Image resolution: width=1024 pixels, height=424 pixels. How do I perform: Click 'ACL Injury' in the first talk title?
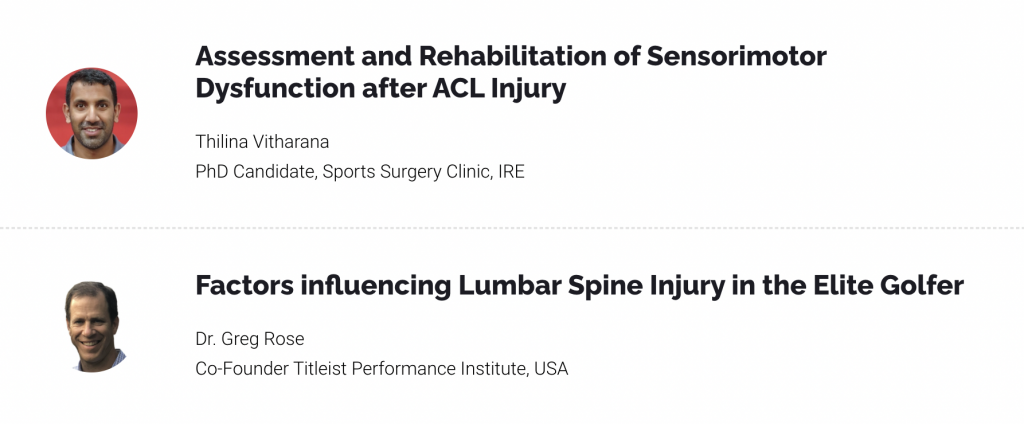click(499, 90)
